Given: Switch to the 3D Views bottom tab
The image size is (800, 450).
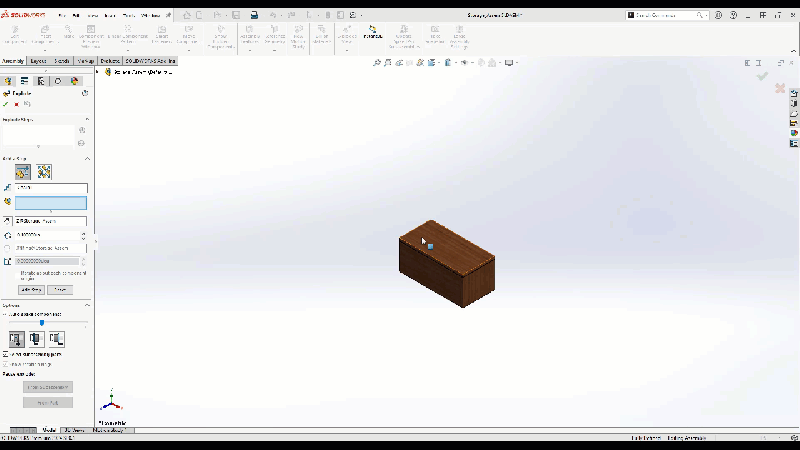Looking at the screenshot, I should [x=74, y=430].
